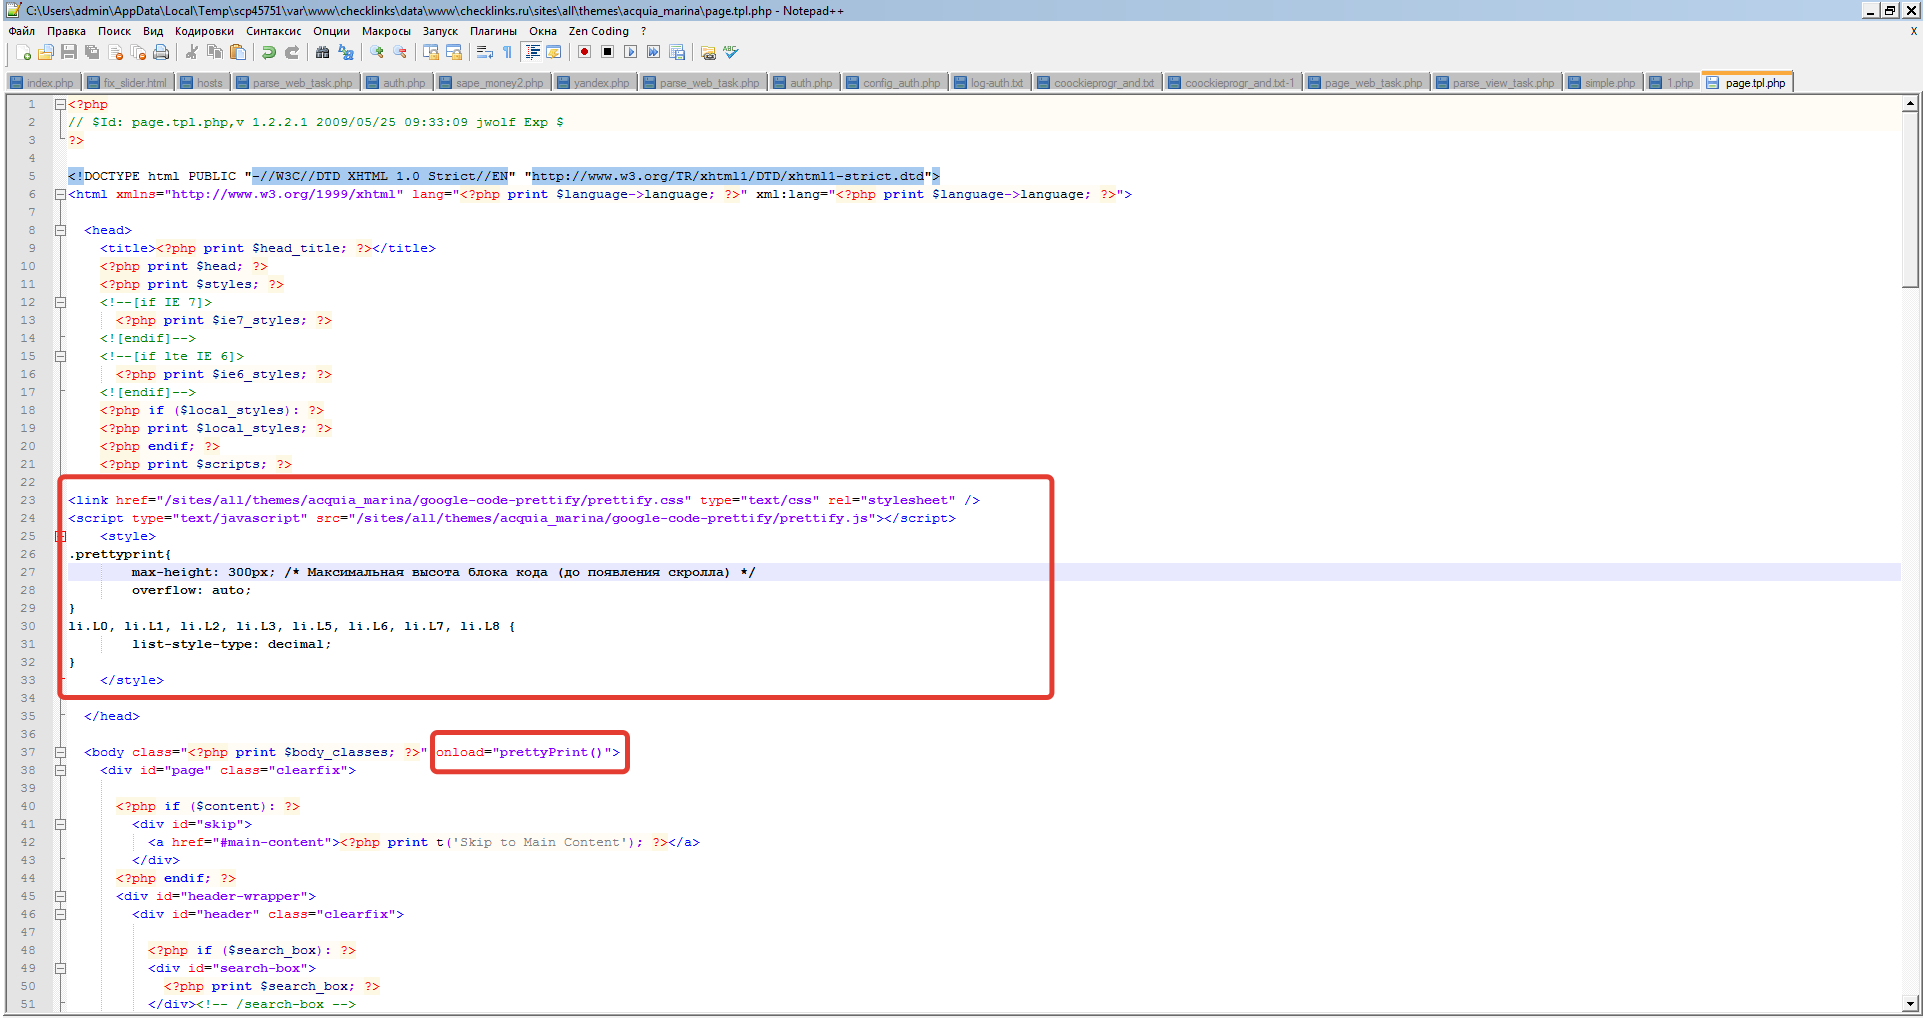Collapse the IE 7 comment fold, line 12
This screenshot has width=1926, height=1018.
[x=60, y=302]
